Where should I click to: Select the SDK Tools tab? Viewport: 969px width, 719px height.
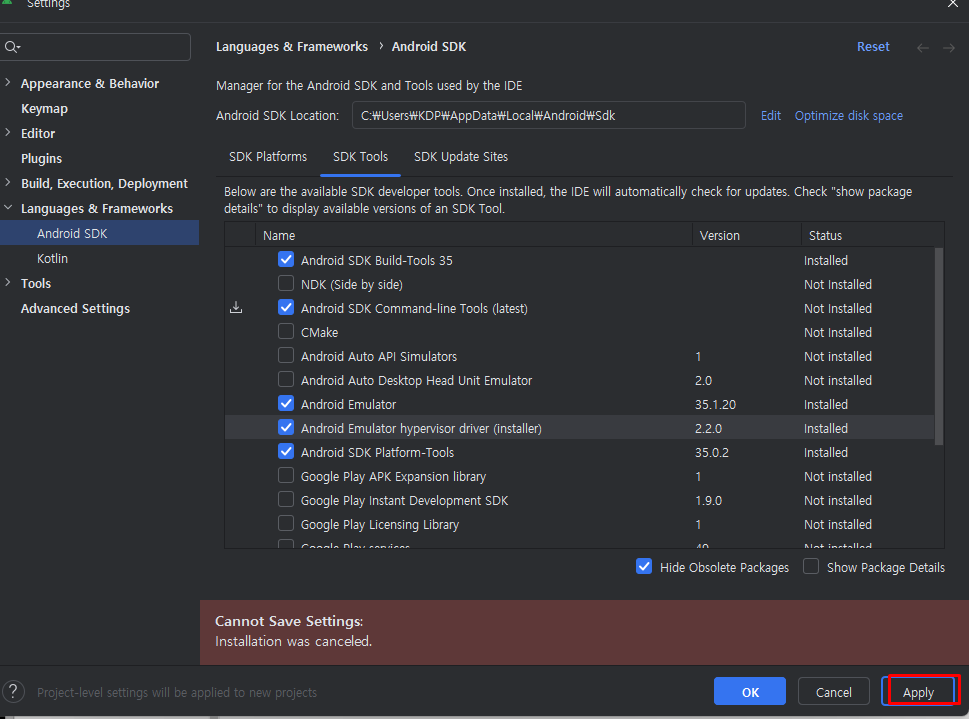coord(360,157)
